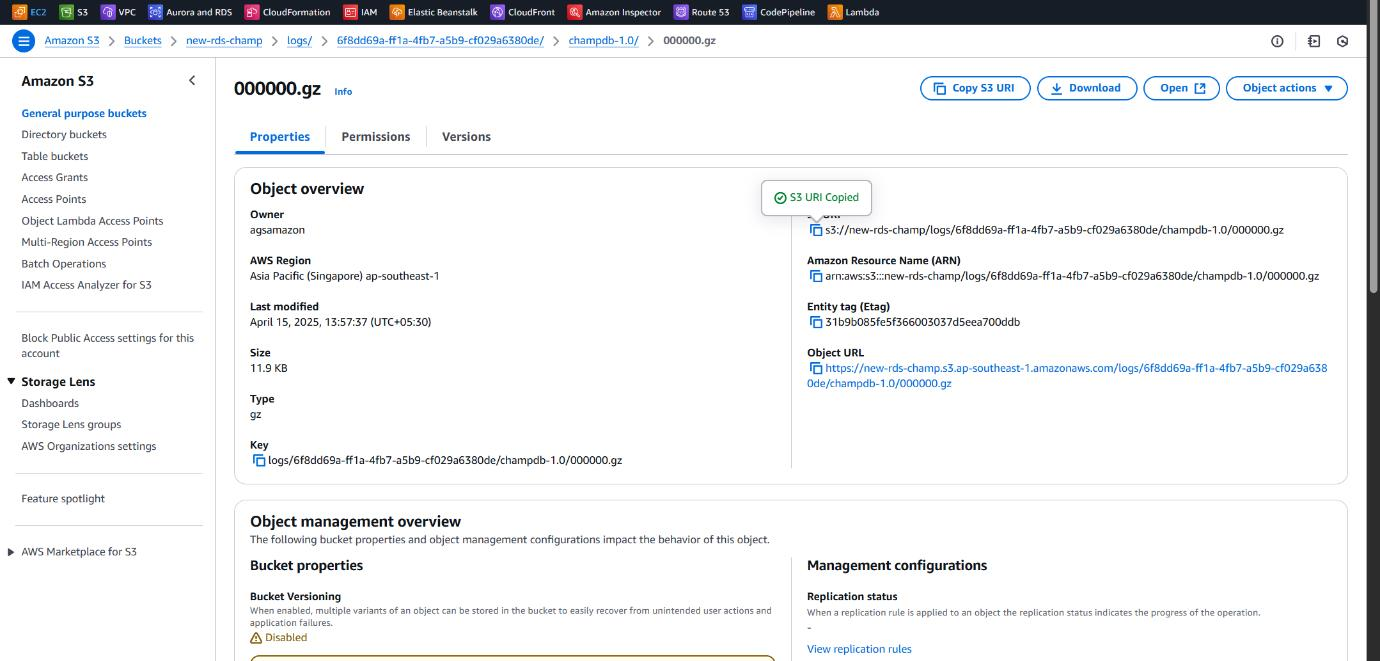Image resolution: width=1380 pixels, height=661 pixels.
Task: Click View replication rules link
Action: [x=859, y=649]
